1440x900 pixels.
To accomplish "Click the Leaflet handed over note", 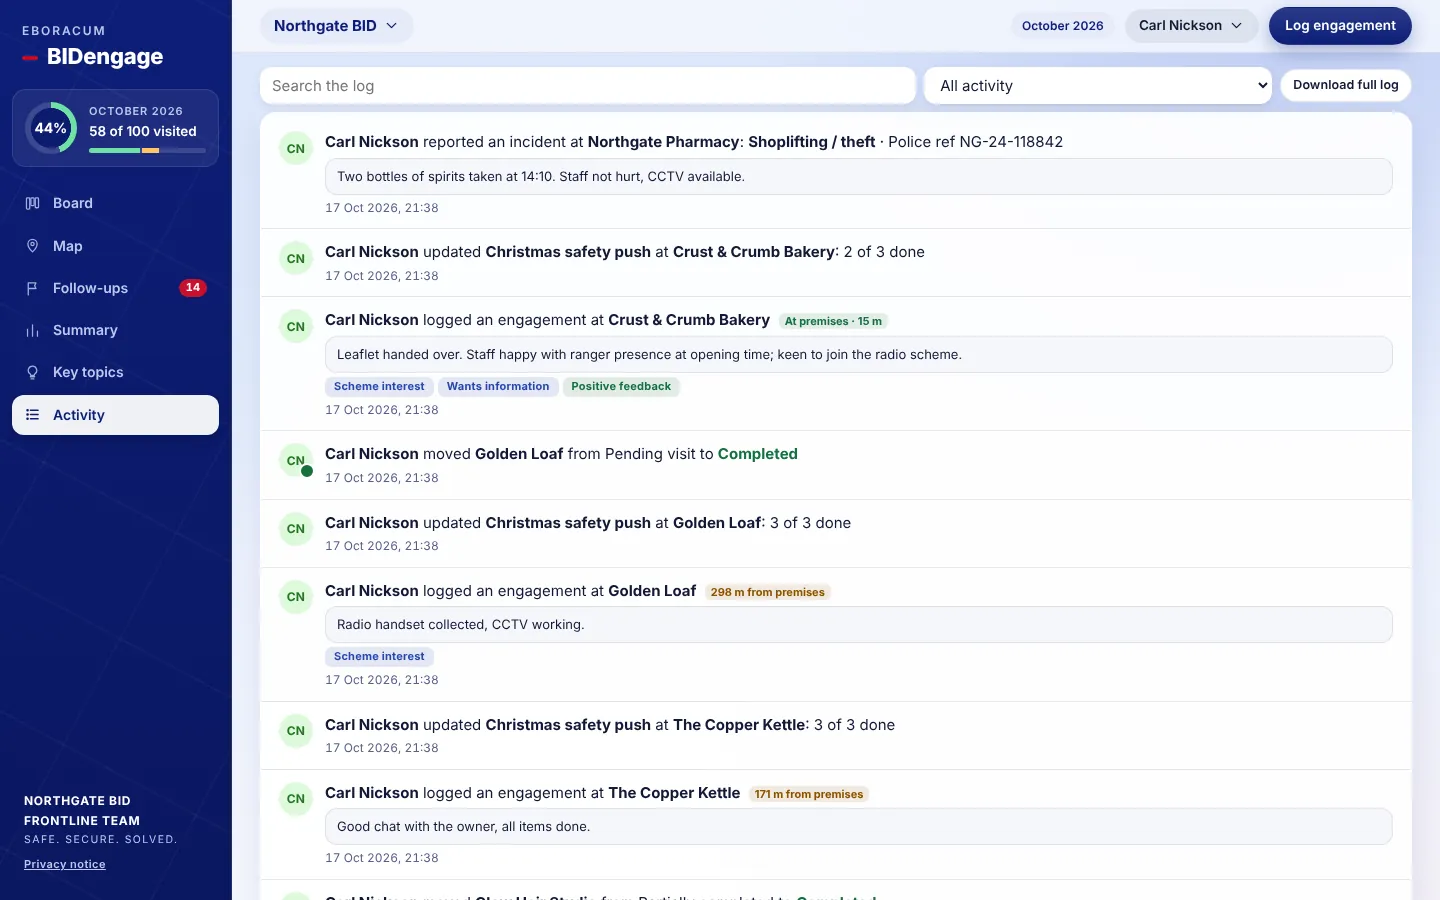I will 858,355.
